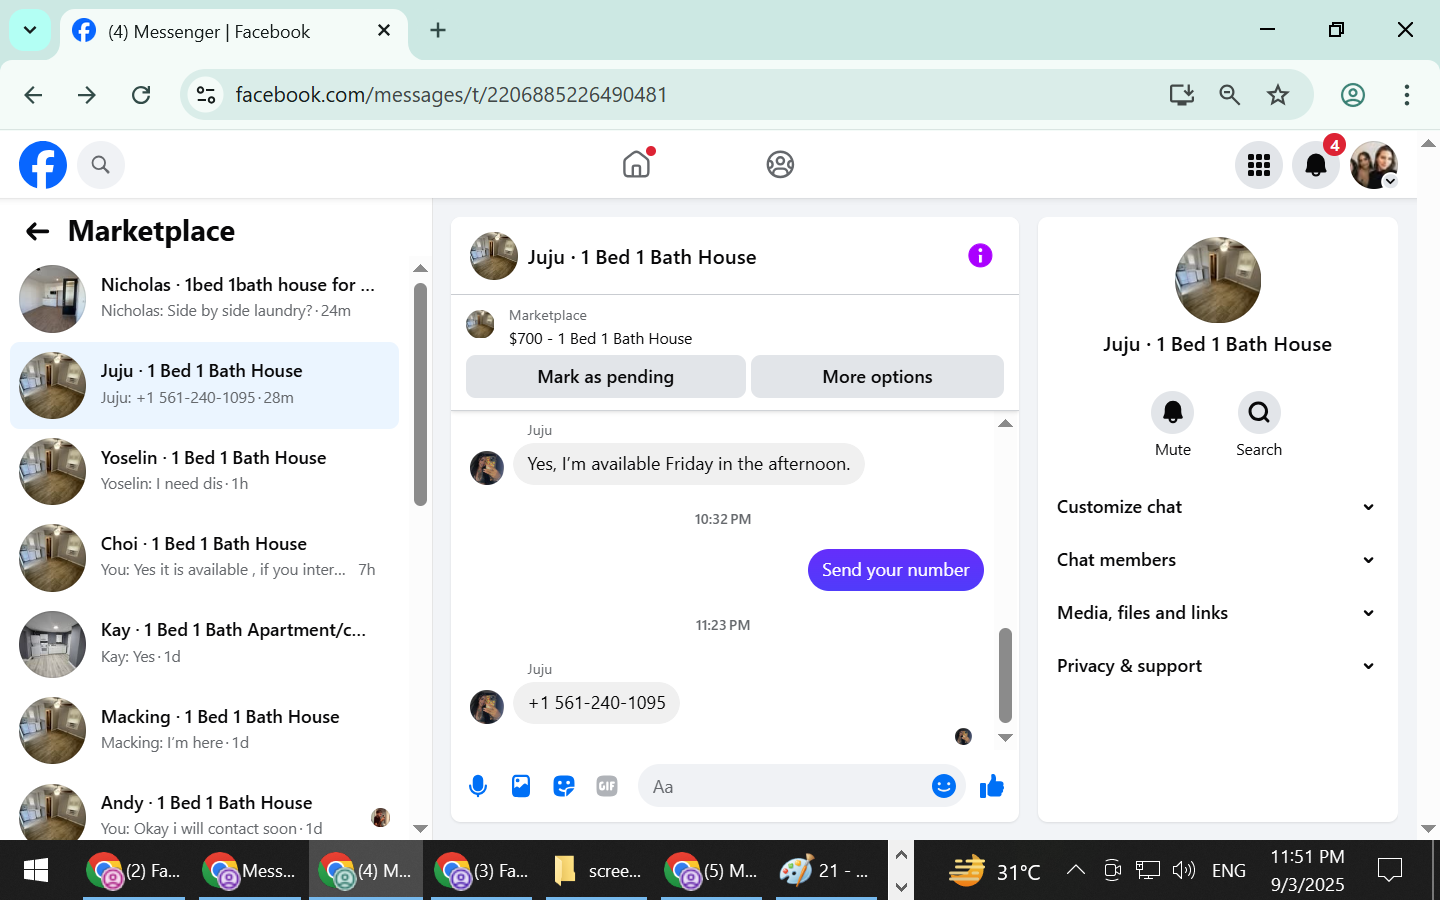Click the message thread scrollbar thumb
Screen dimensions: 1440x900
coord(1005,675)
